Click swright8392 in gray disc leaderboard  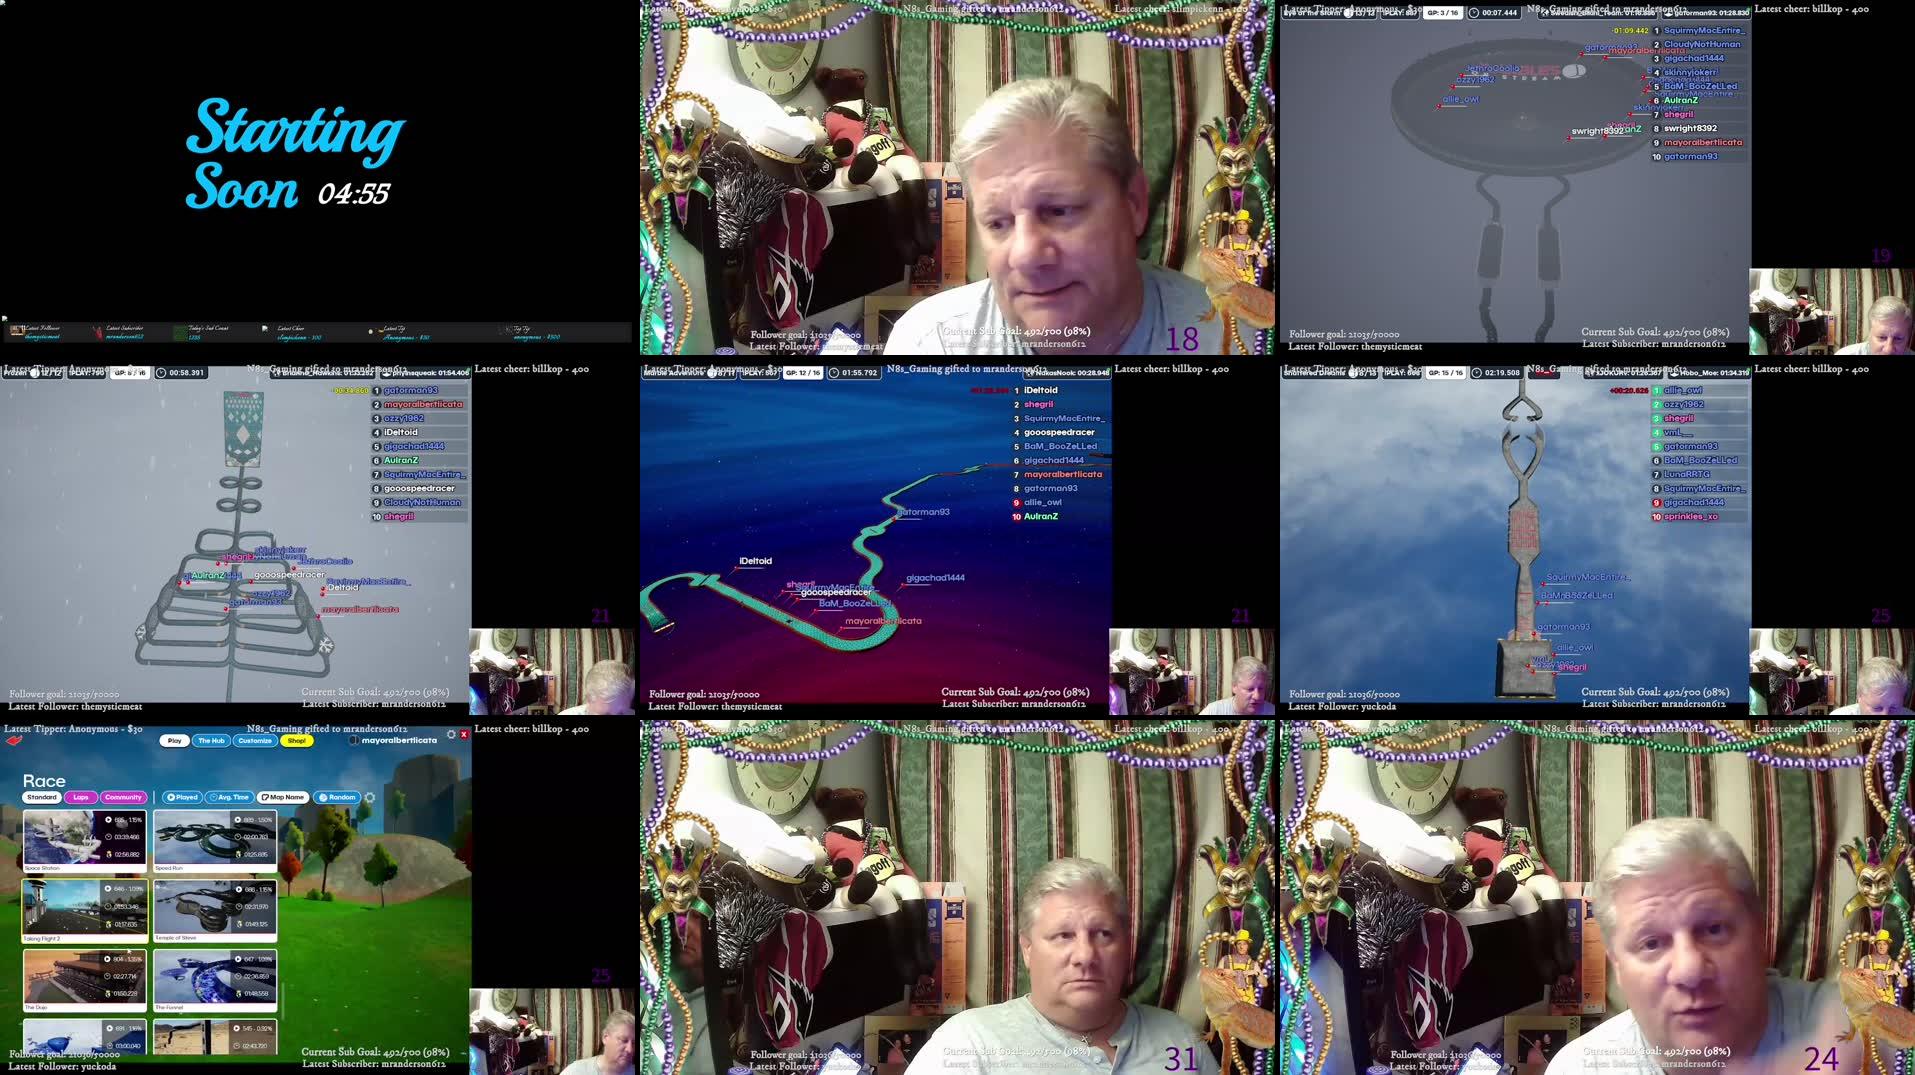pos(1690,128)
